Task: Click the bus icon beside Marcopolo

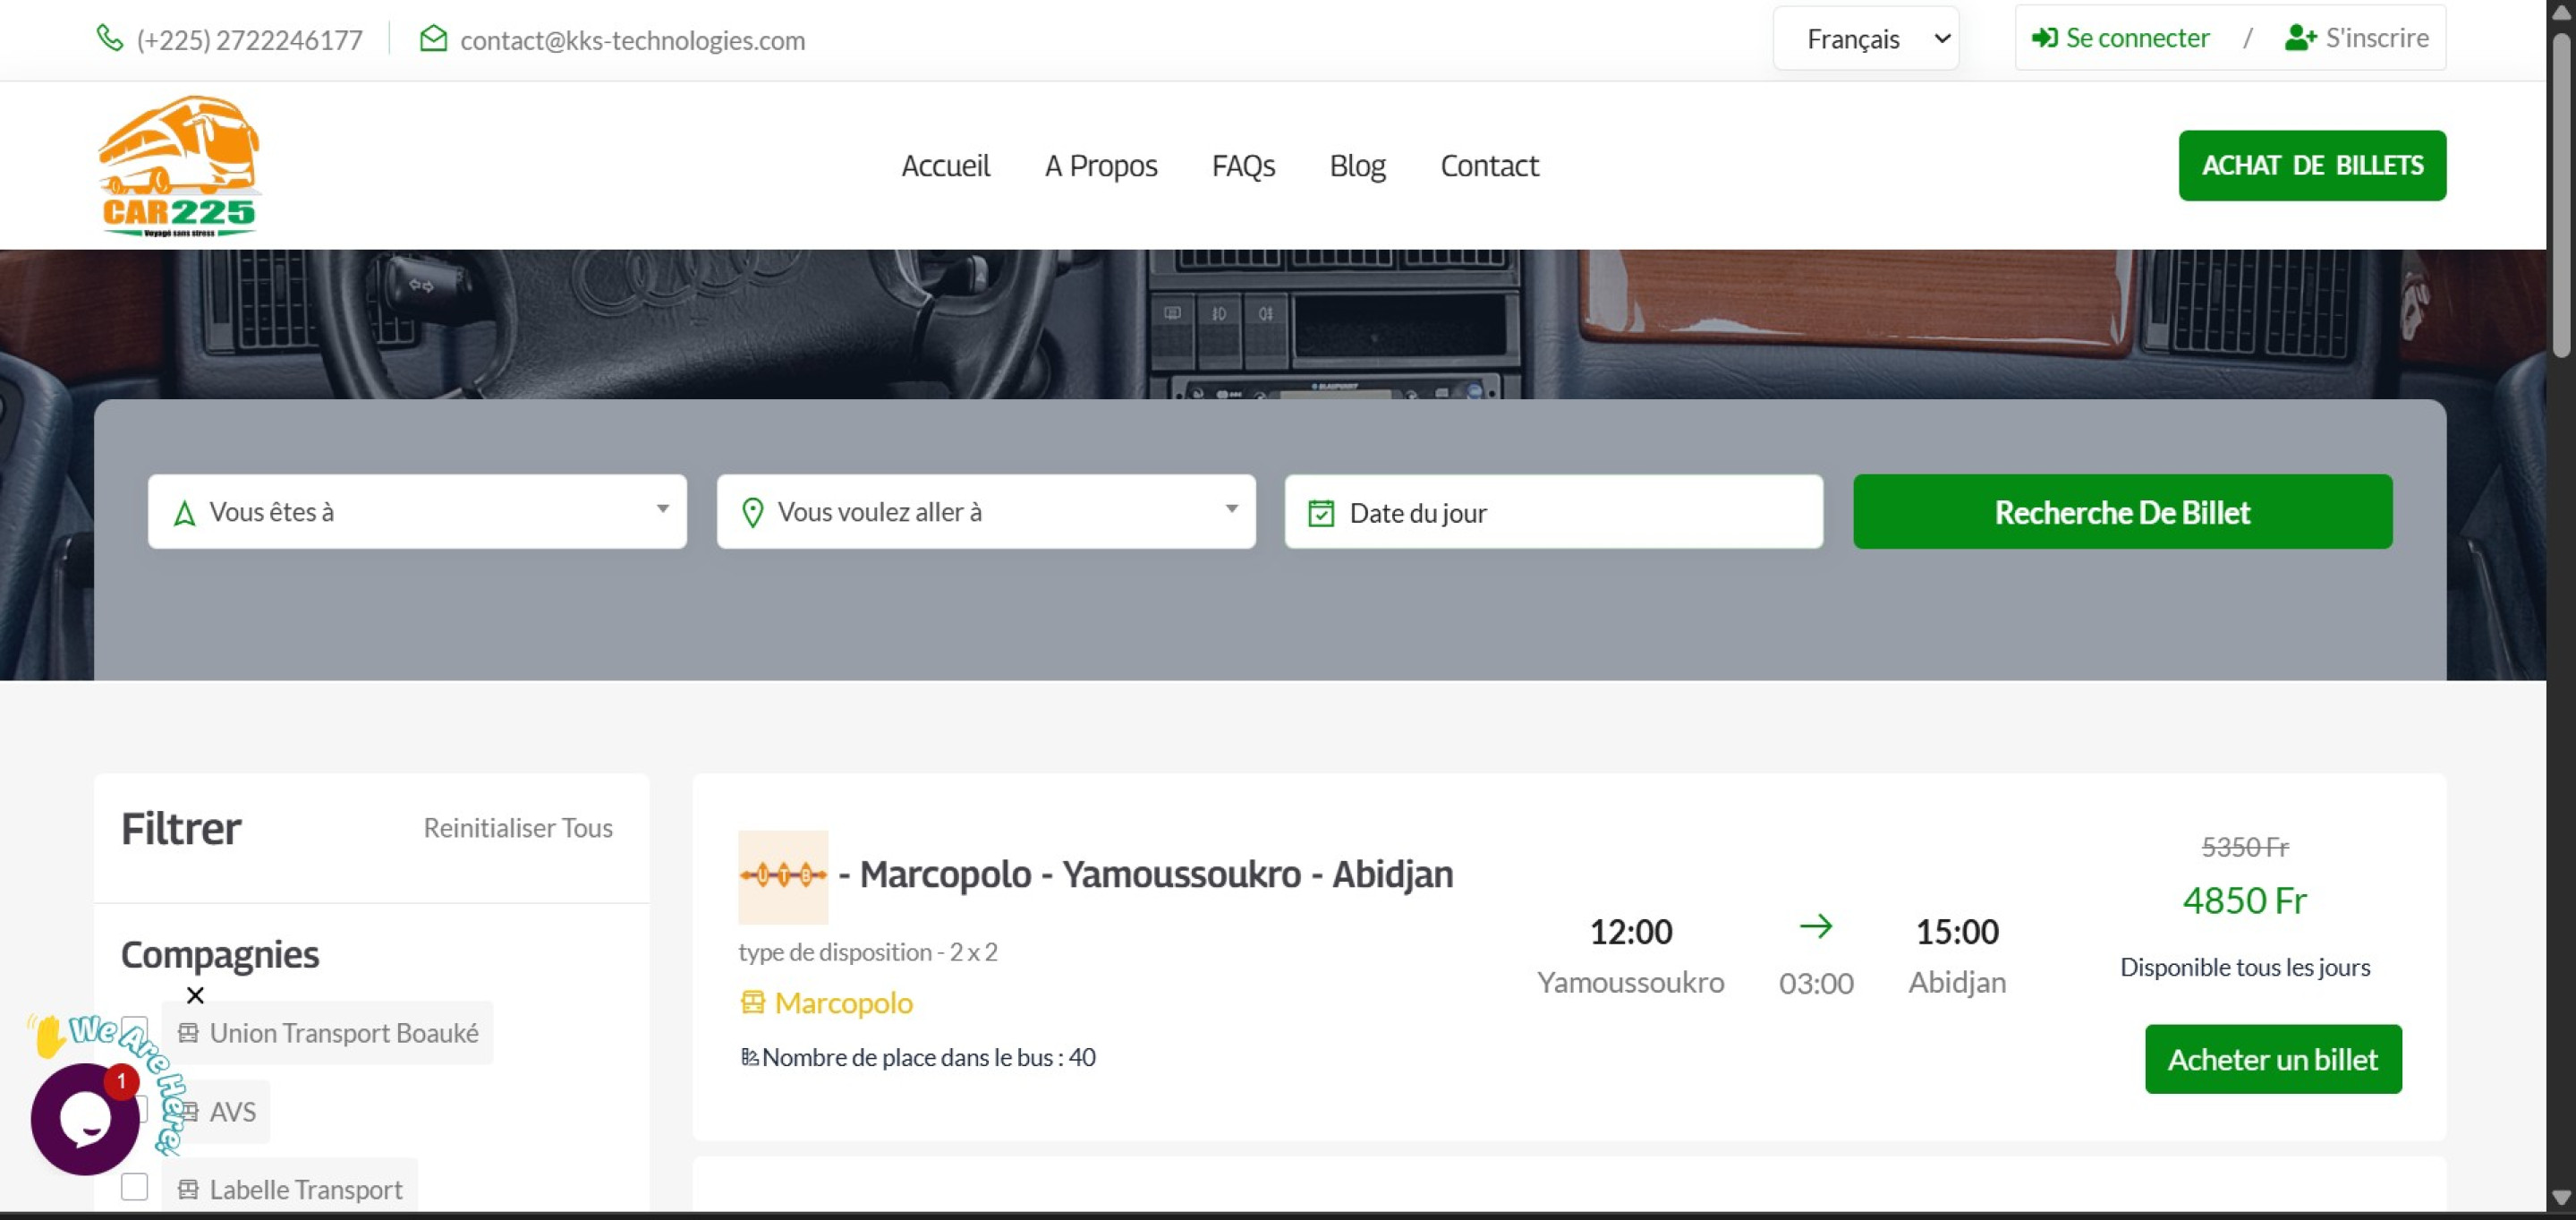Action: pos(752,1002)
